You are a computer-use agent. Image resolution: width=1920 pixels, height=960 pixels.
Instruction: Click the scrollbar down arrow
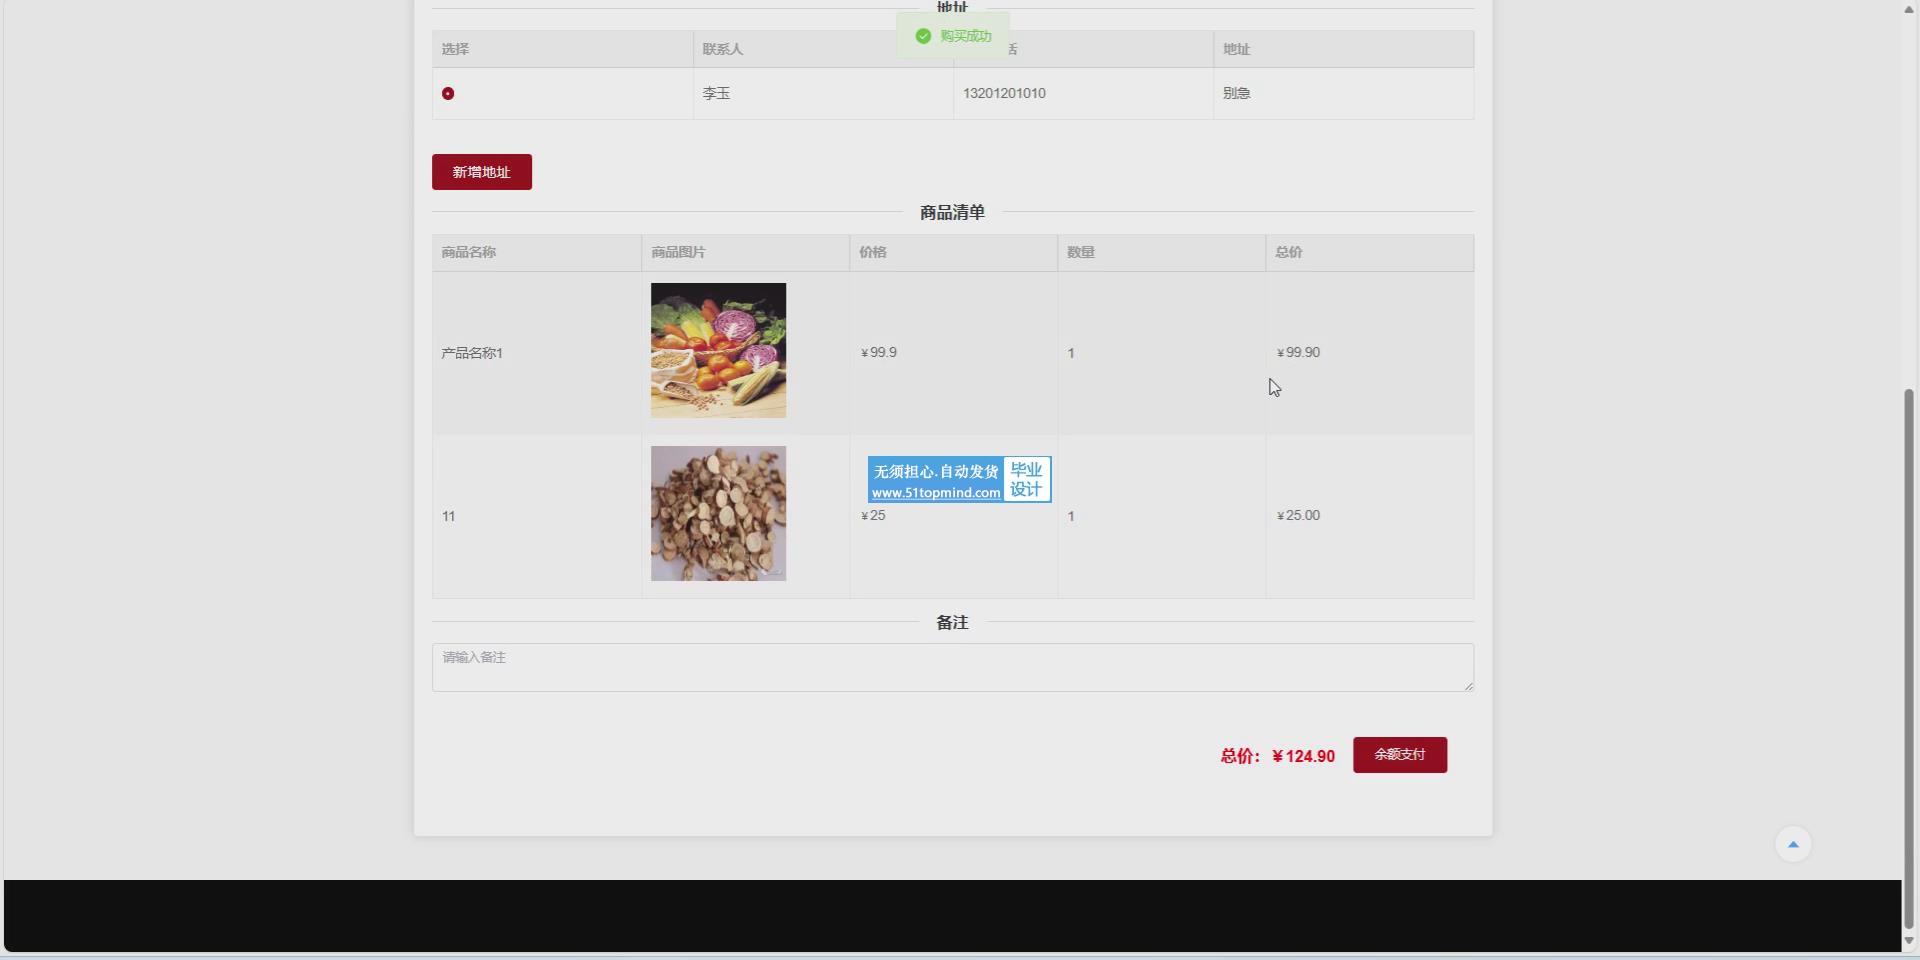coord(1908,940)
